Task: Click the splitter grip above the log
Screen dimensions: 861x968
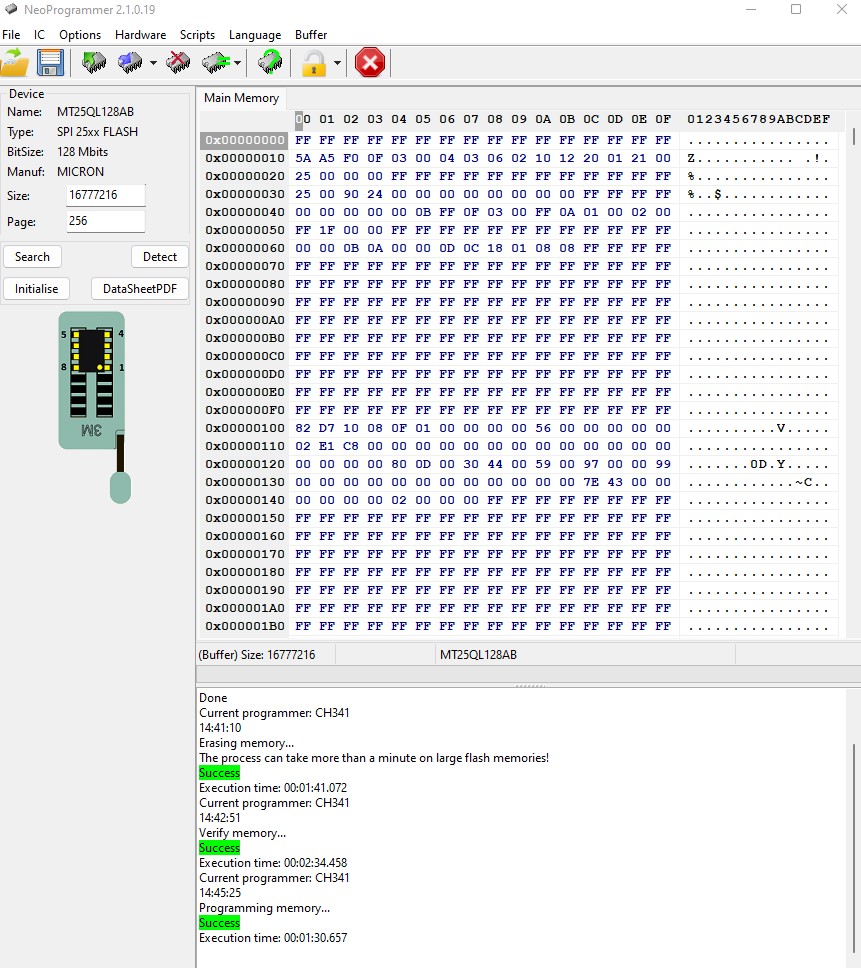Action: tap(530, 686)
